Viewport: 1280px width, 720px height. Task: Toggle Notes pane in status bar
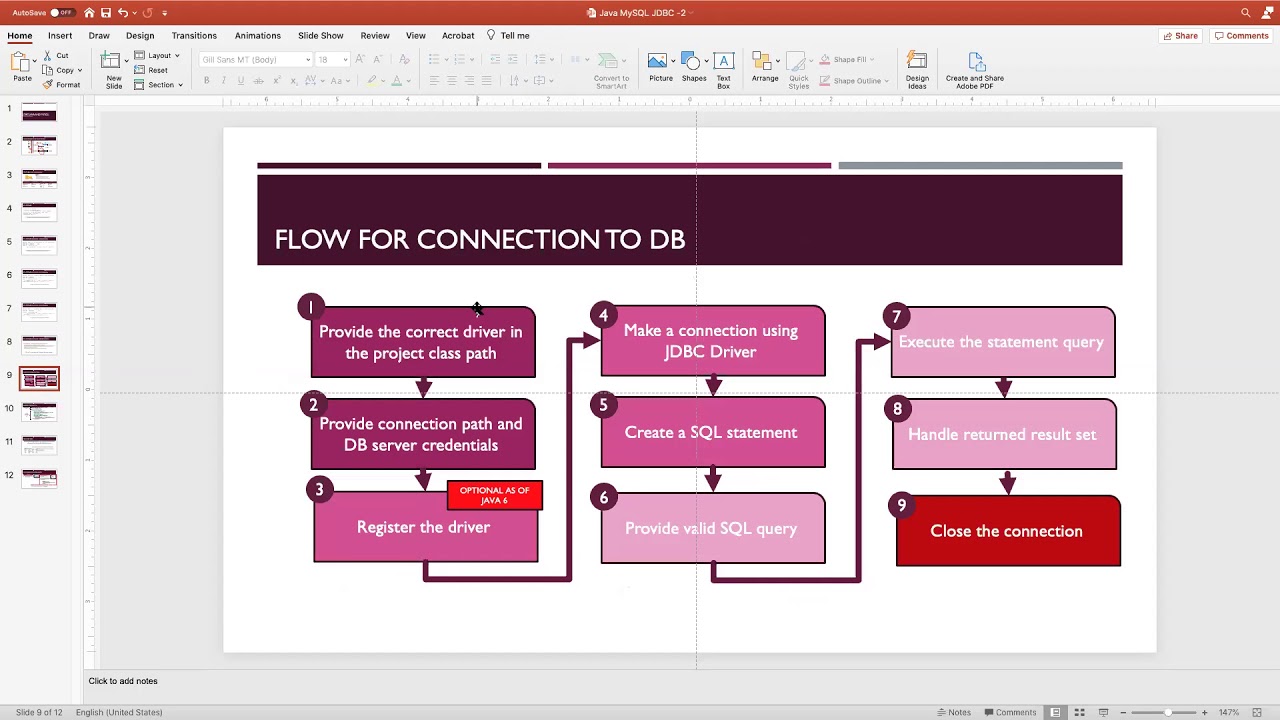pos(954,712)
